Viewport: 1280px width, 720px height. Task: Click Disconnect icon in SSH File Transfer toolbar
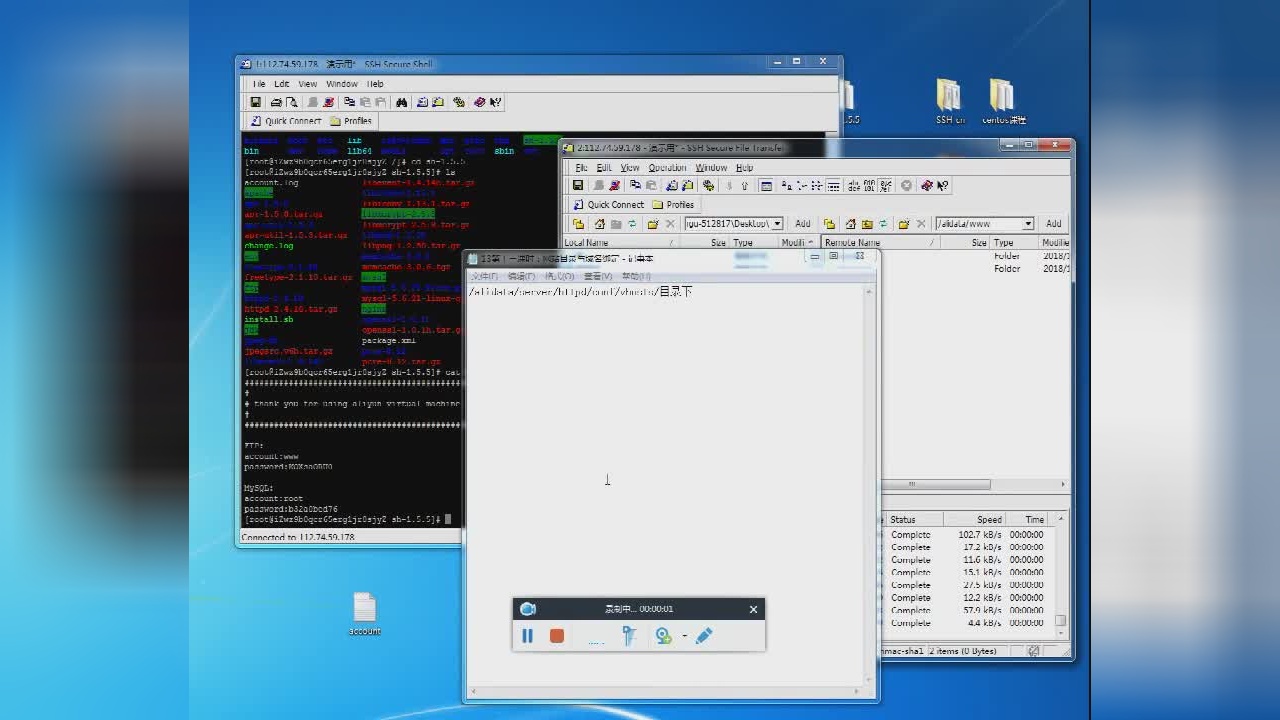pyautogui.click(x=614, y=185)
